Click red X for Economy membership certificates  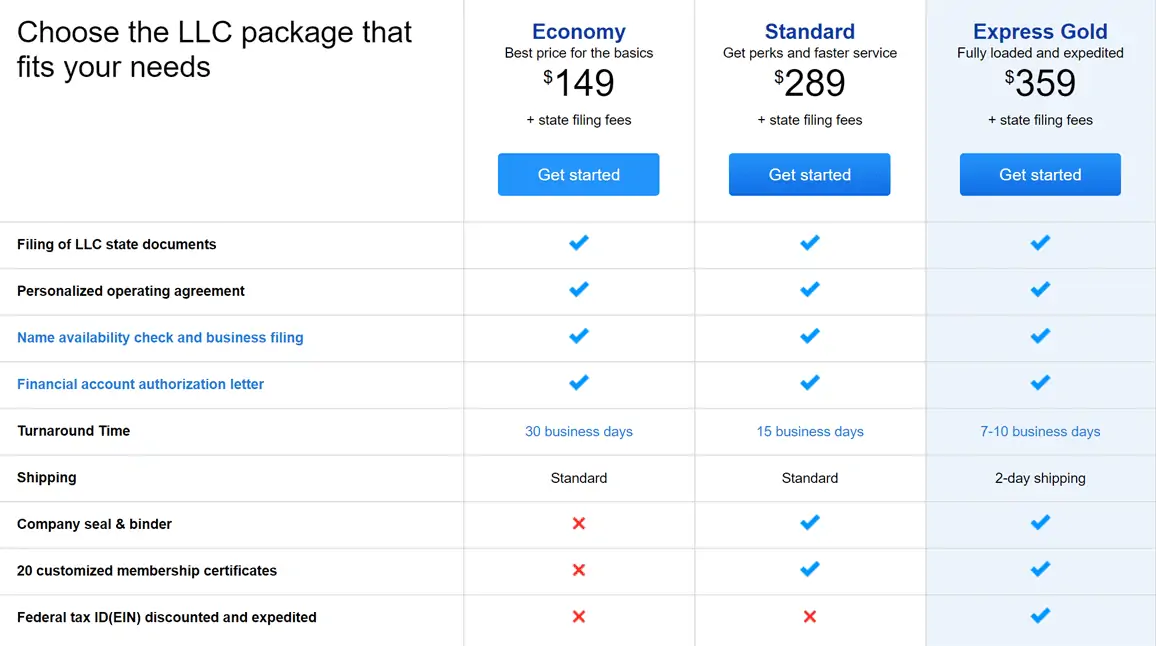[579, 570]
